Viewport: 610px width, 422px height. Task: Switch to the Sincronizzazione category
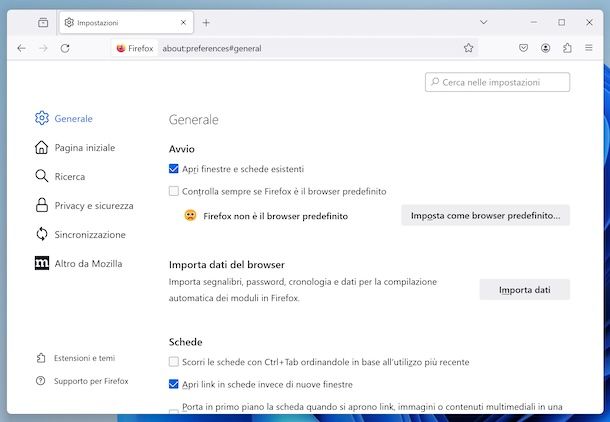(80, 235)
